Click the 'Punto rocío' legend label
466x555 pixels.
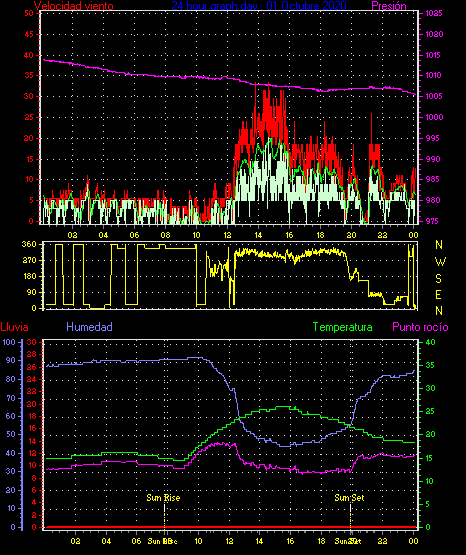click(420, 327)
